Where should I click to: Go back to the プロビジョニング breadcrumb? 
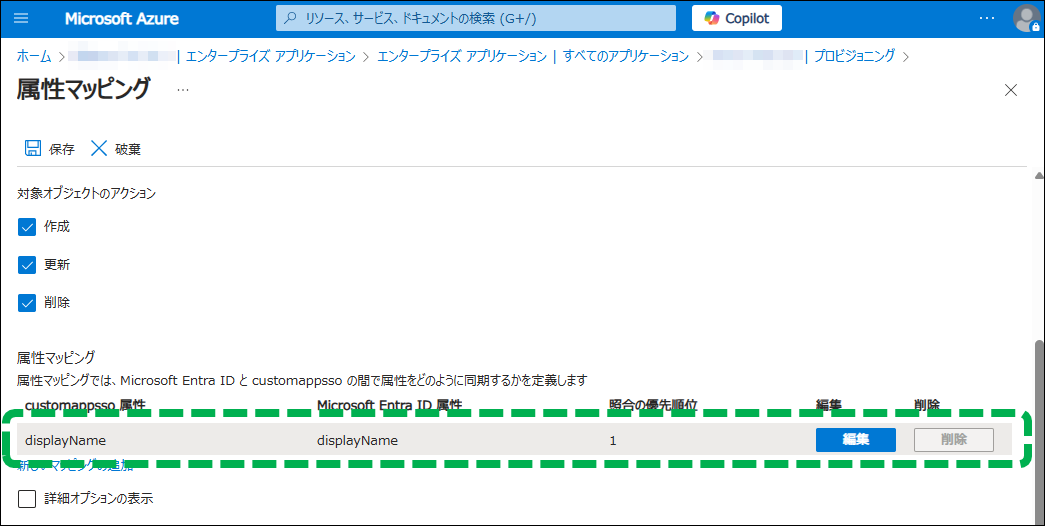tap(854, 56)
